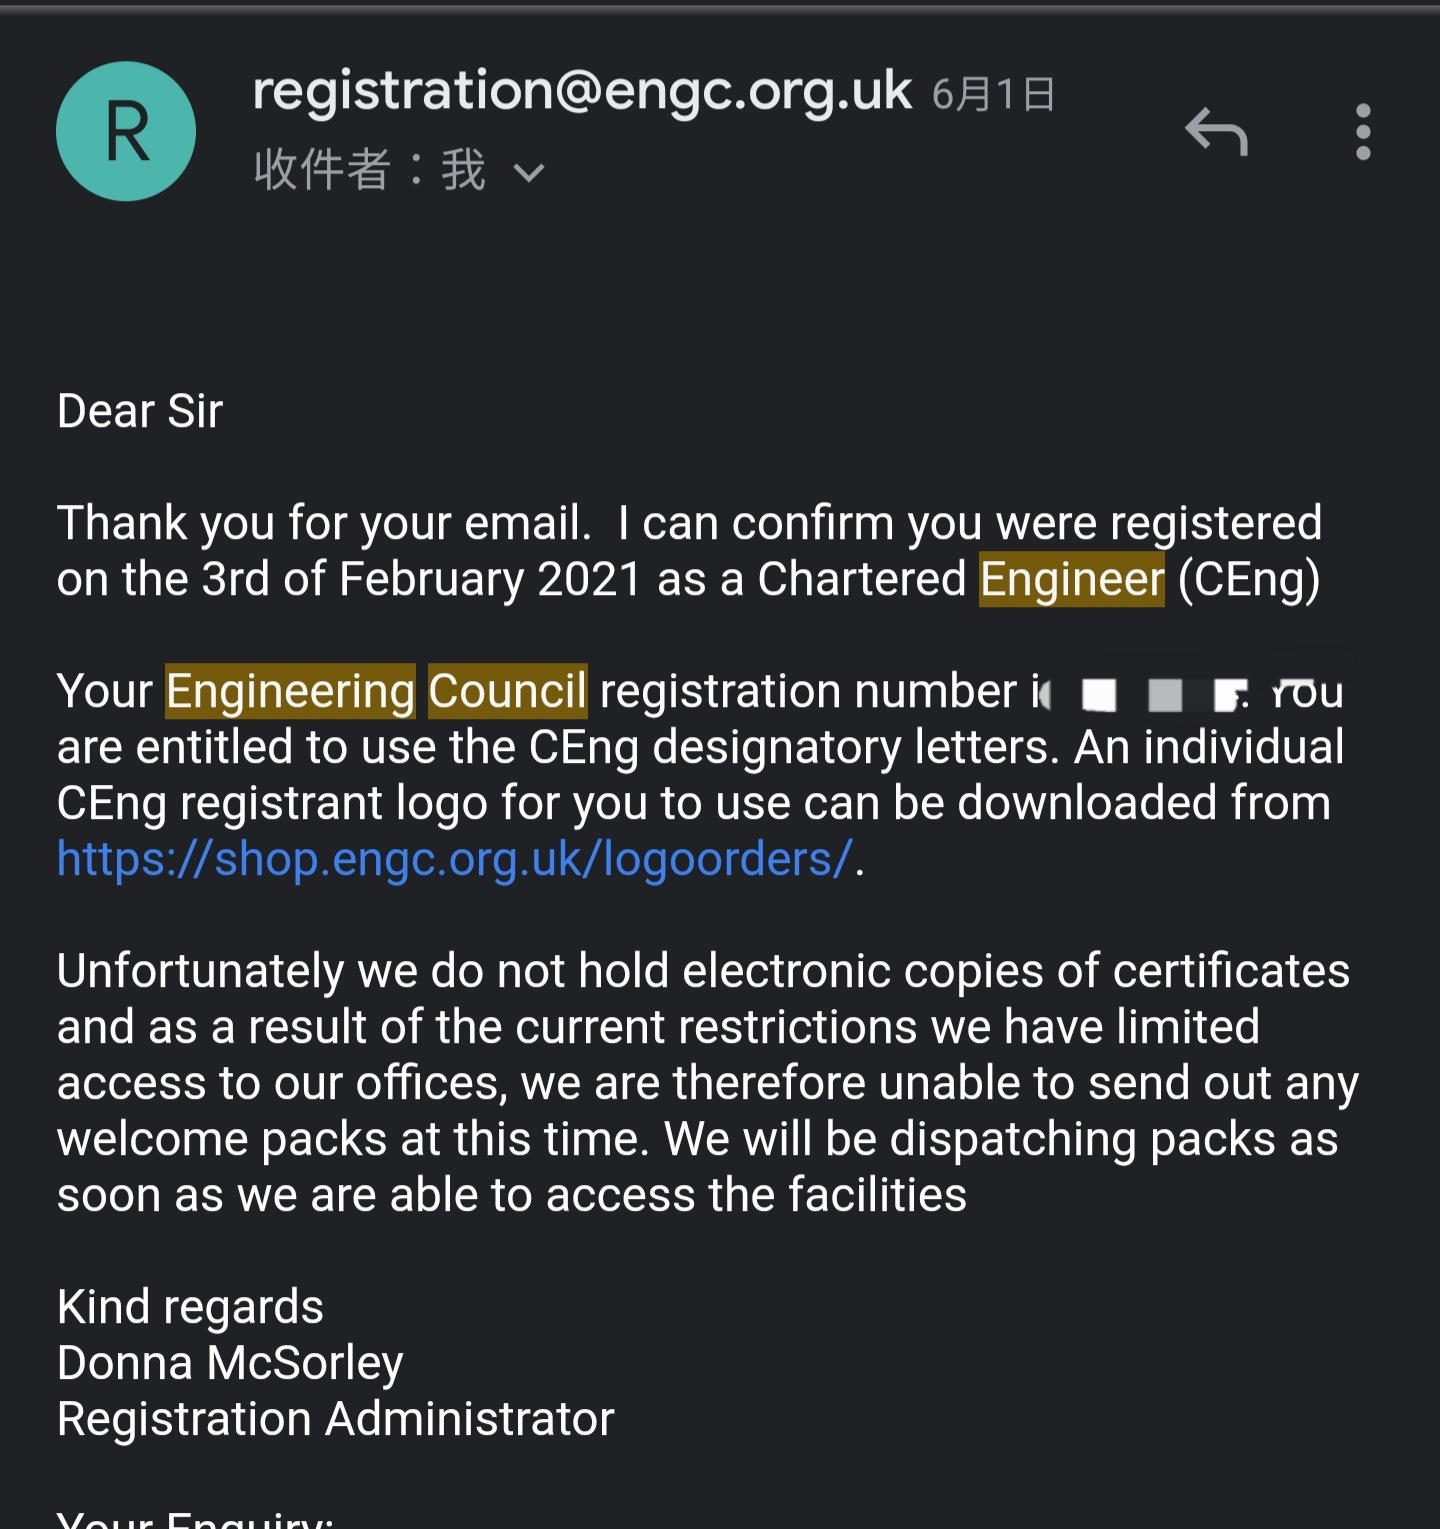Select the highlighted word Engineering
The width and height of the screenshot is (1440, 1529).
click(290, 692)
